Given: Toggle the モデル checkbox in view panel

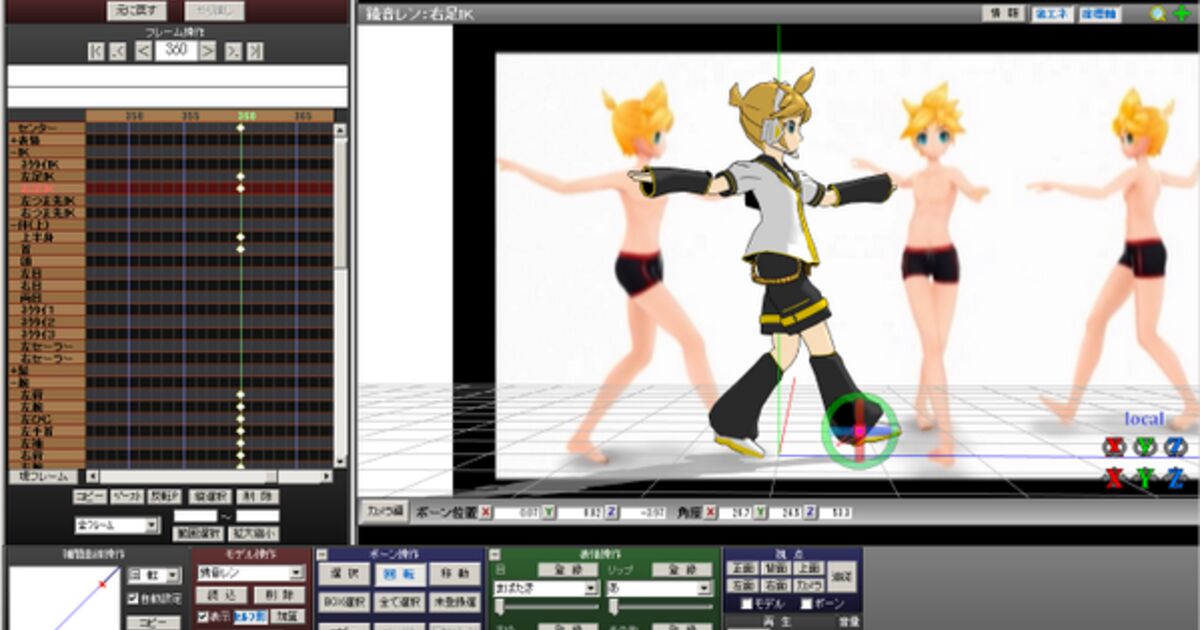Looking at the screenshot, I should (747, 604).
